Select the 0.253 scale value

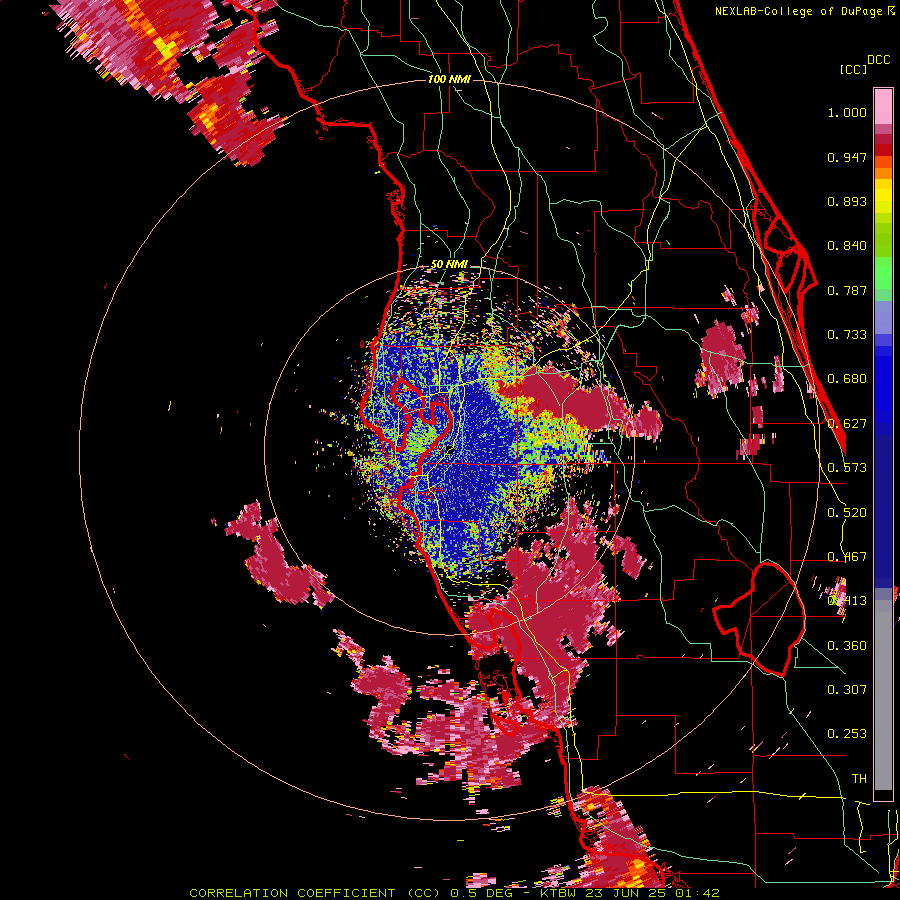(847, 734)
